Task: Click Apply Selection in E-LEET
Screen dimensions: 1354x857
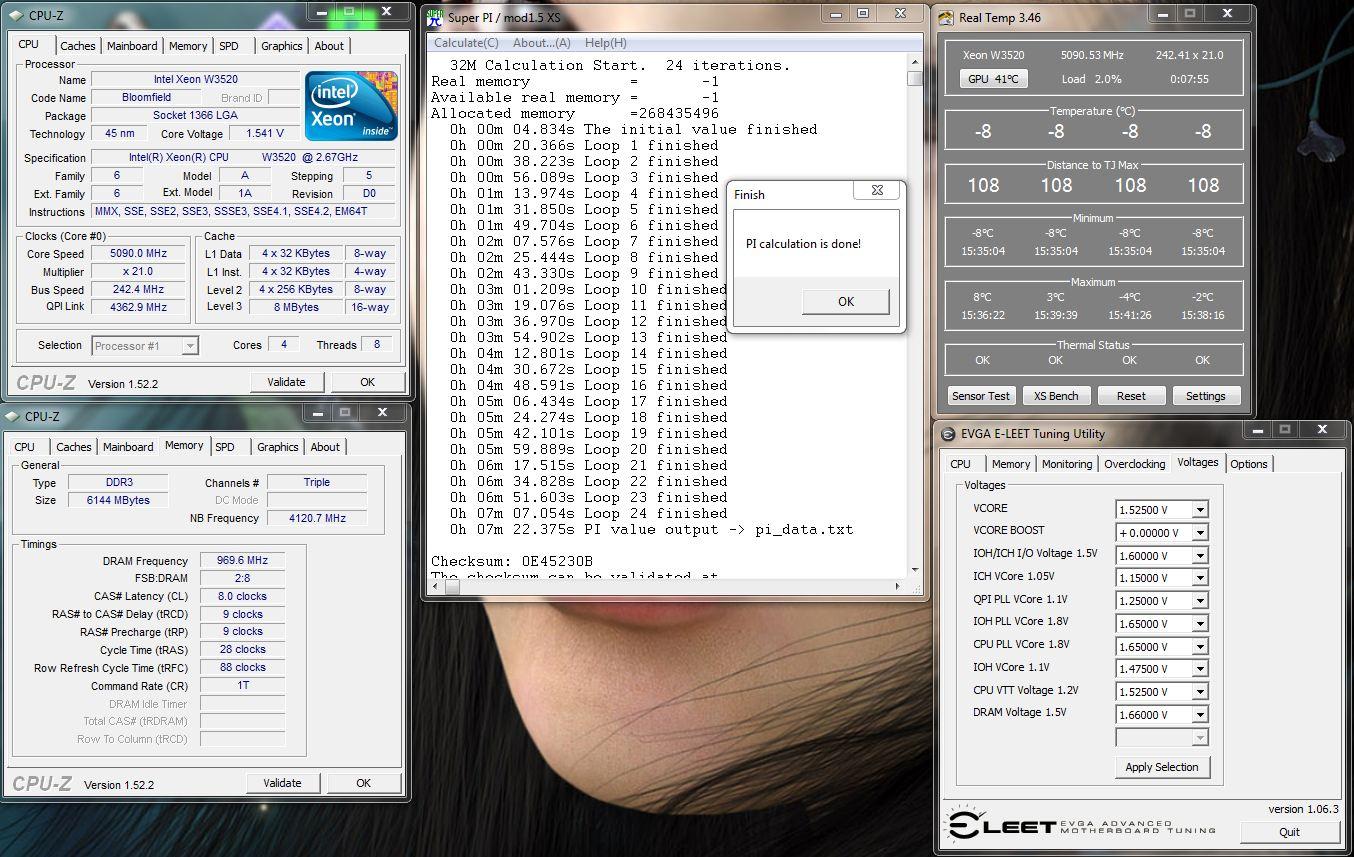Action: pos(1161,767)
